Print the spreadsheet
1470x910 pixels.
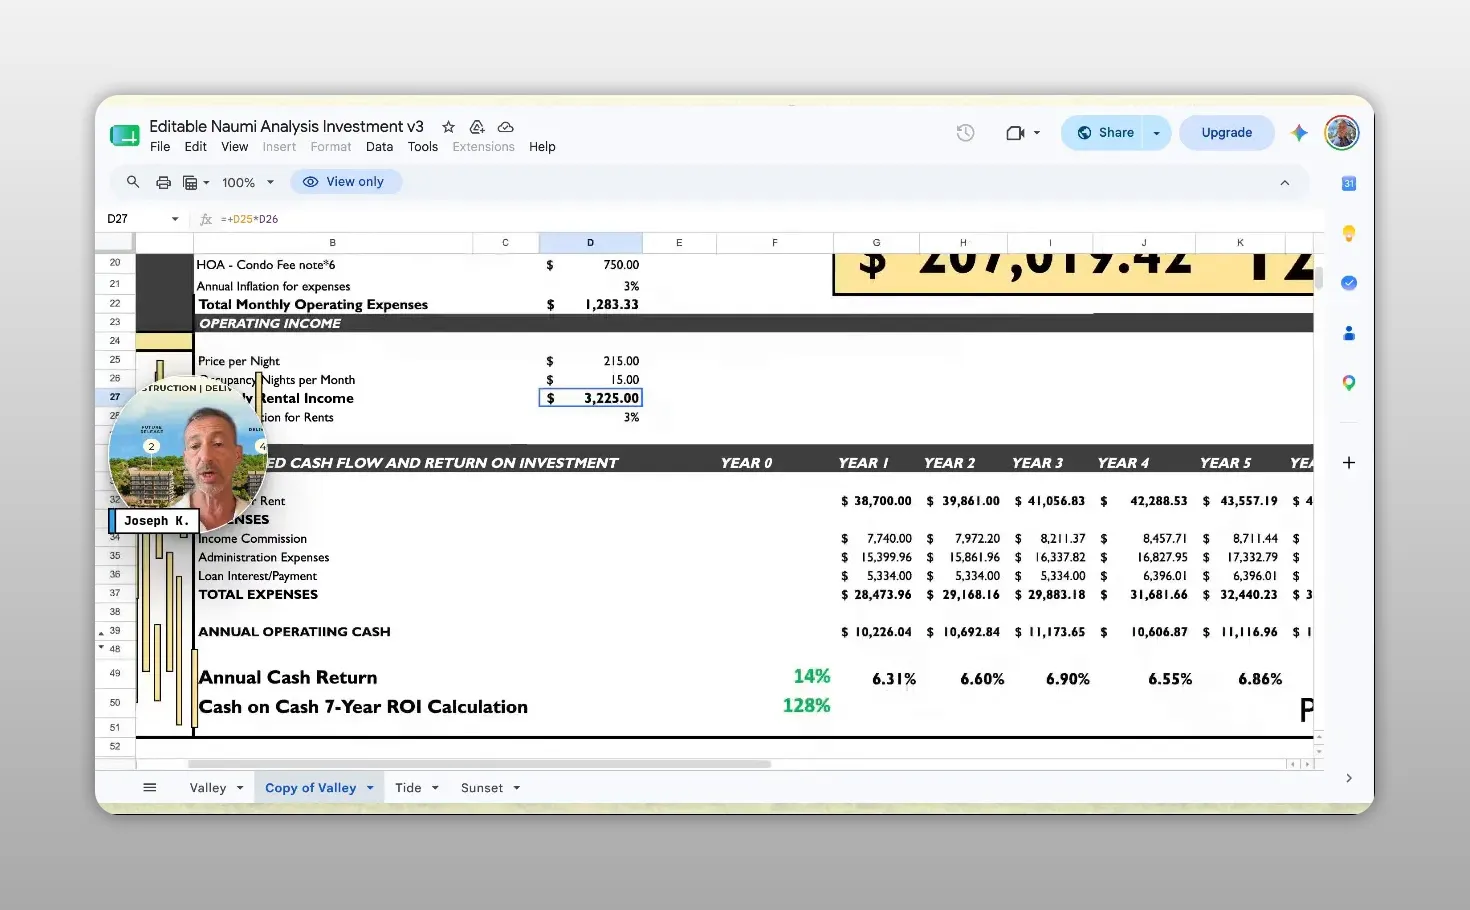(163, 182)
